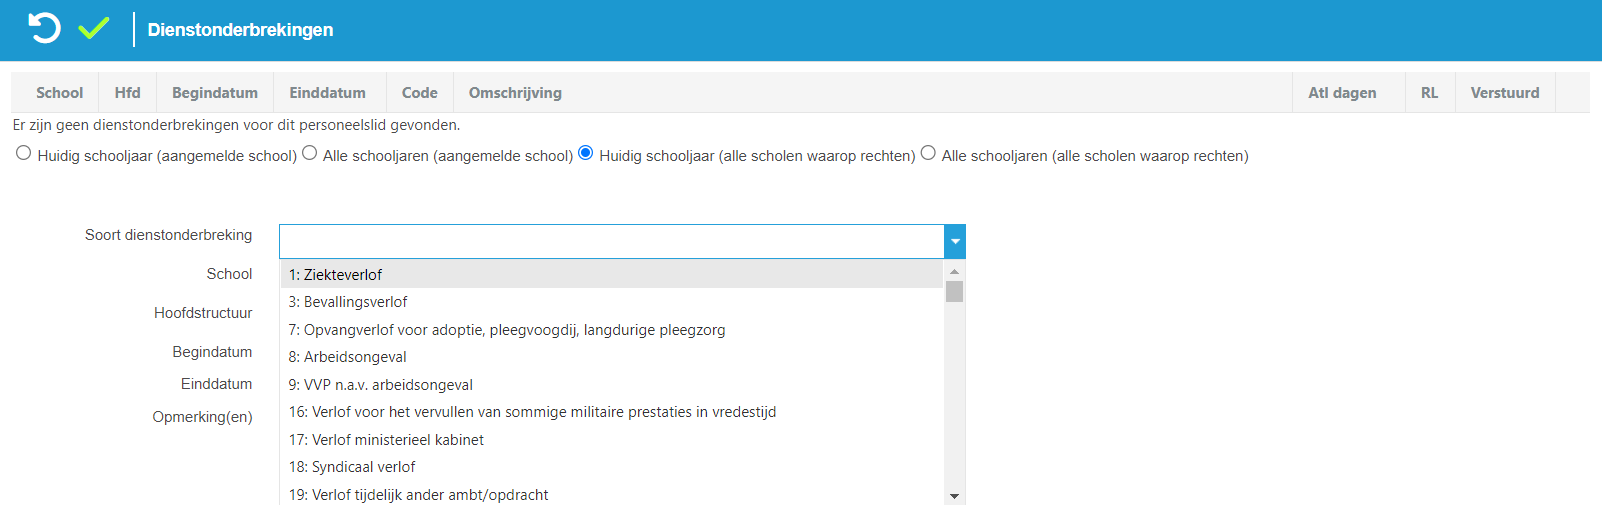Click the Omschrijving column header
This screenshot has height=505, width=1602.
click(515, 93)
